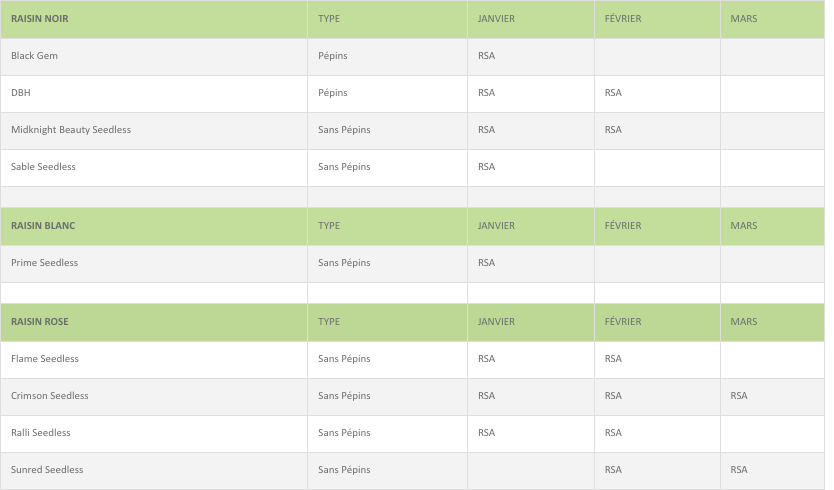Click the DBH row name
This screenshot has height=490, width=834.
(x=21, y=93)
